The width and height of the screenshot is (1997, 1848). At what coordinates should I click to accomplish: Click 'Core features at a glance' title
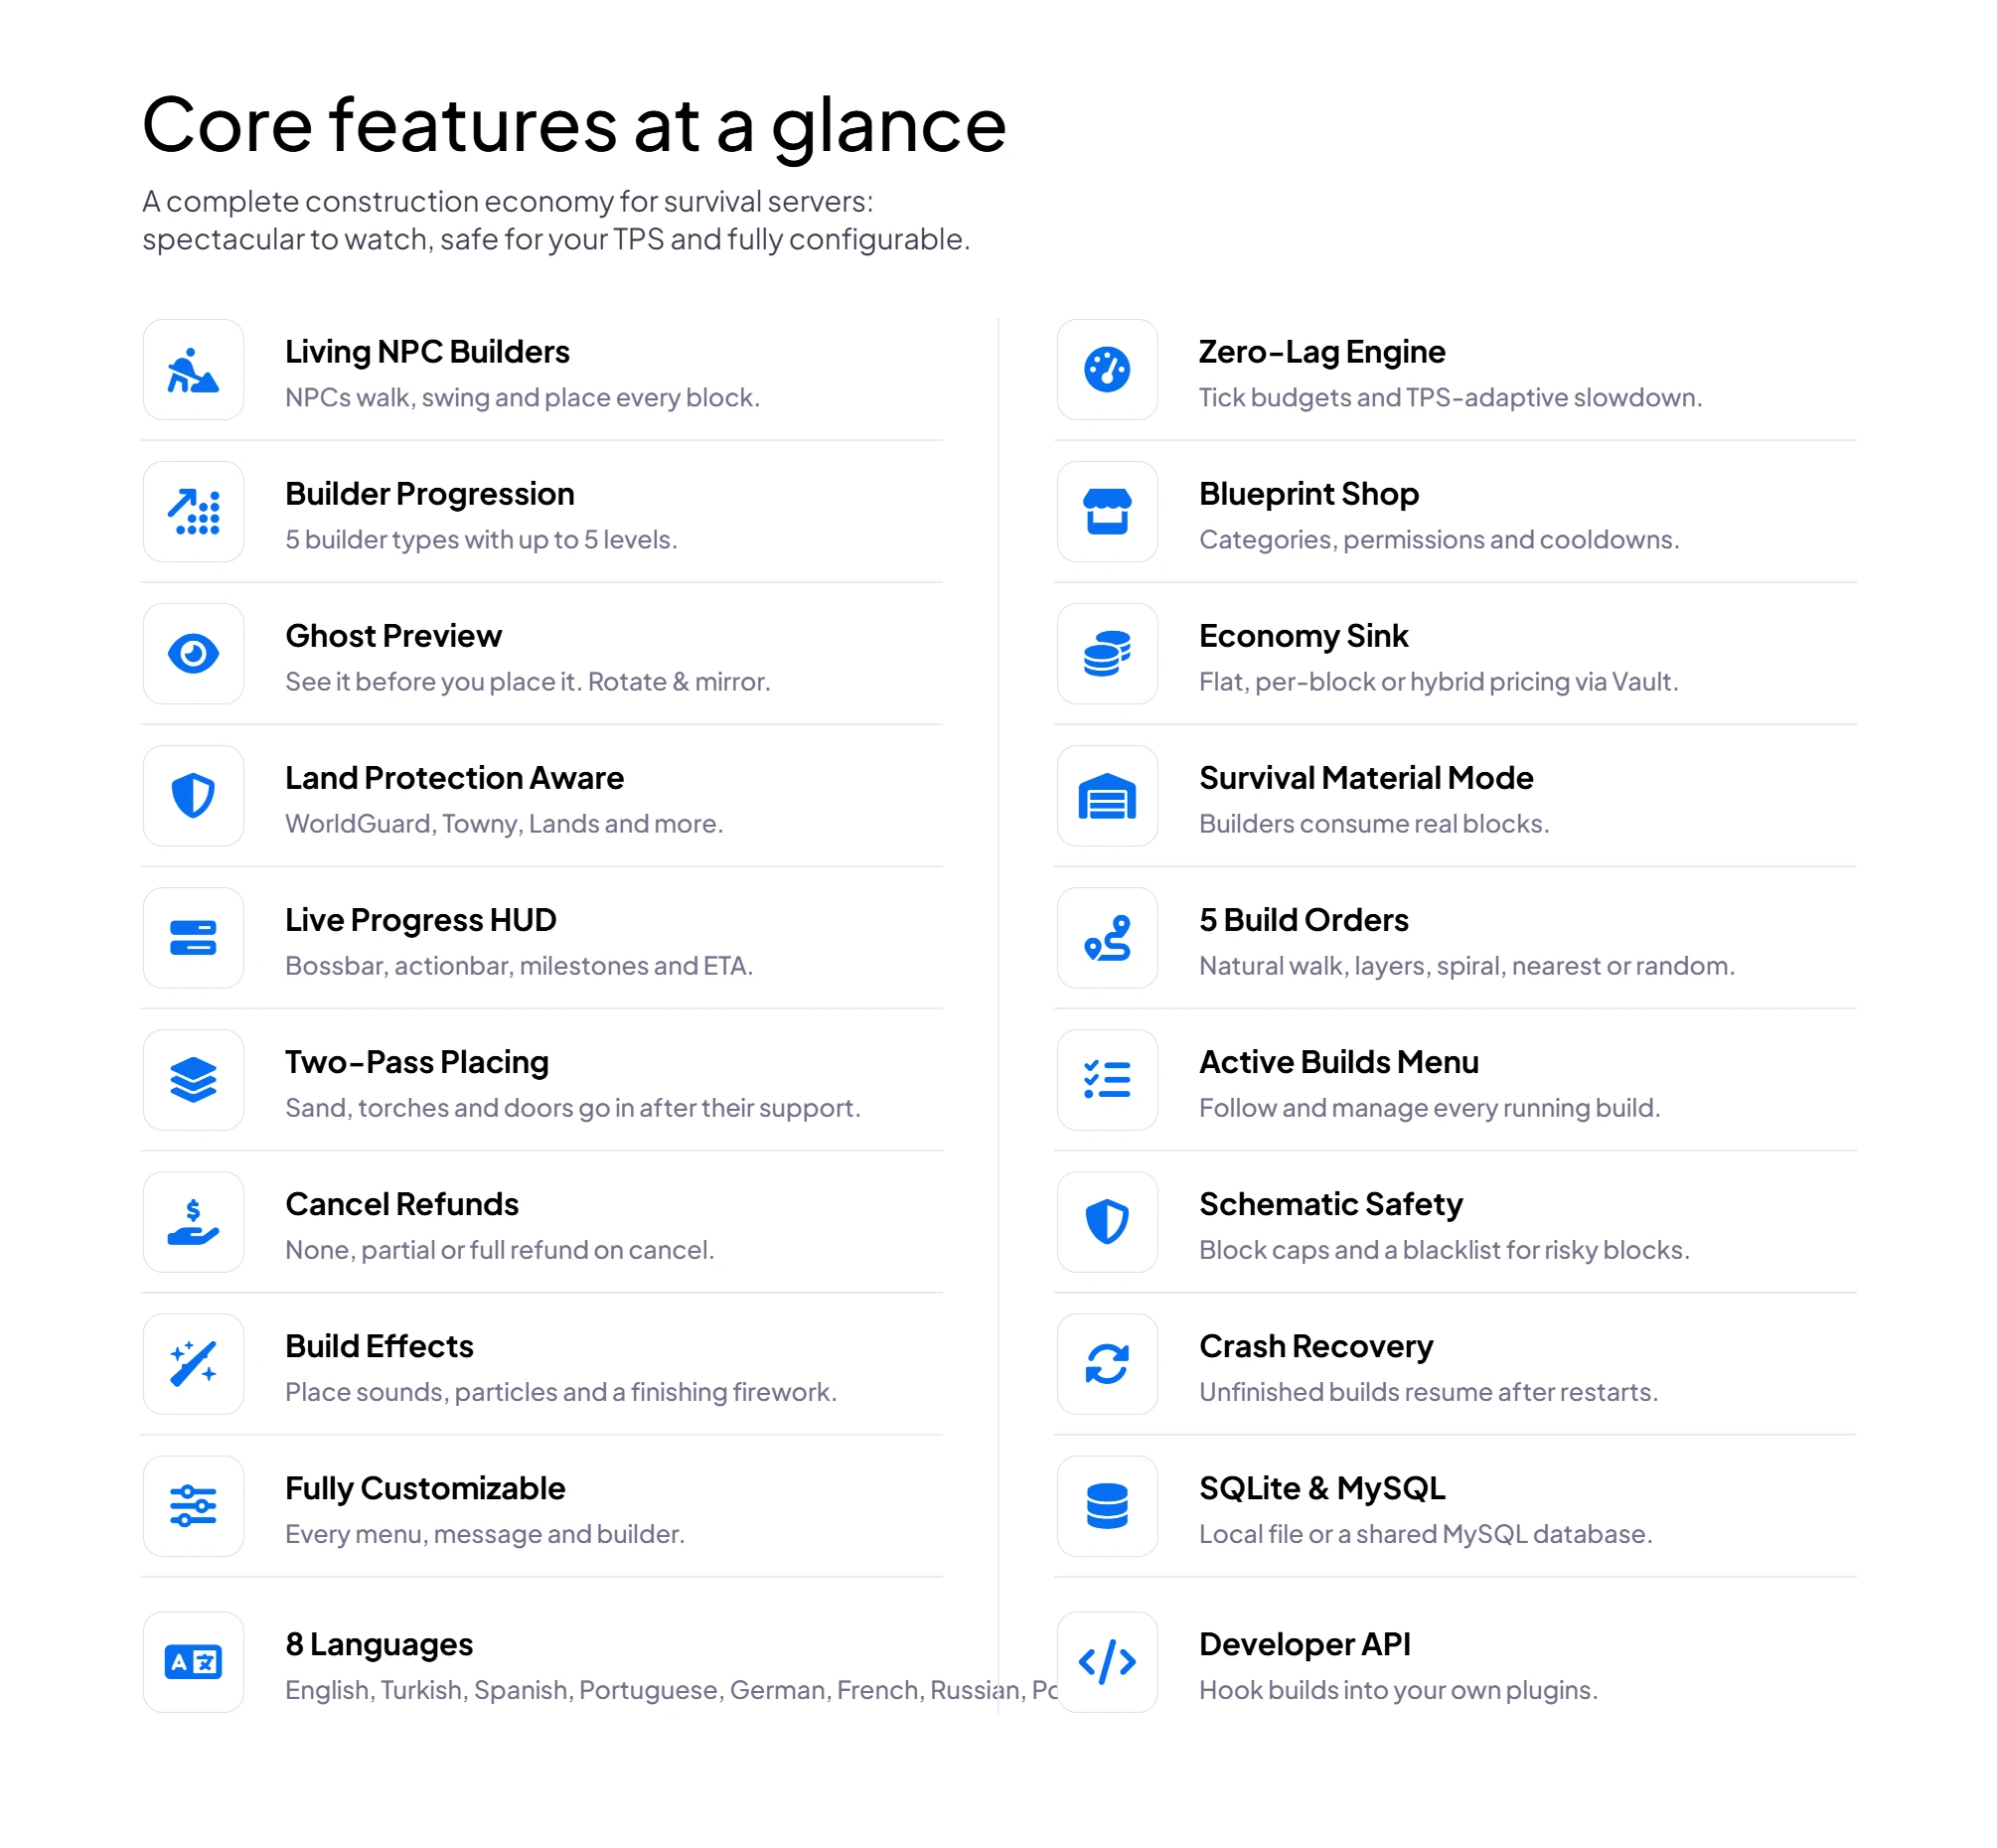(x=574, y=126)
